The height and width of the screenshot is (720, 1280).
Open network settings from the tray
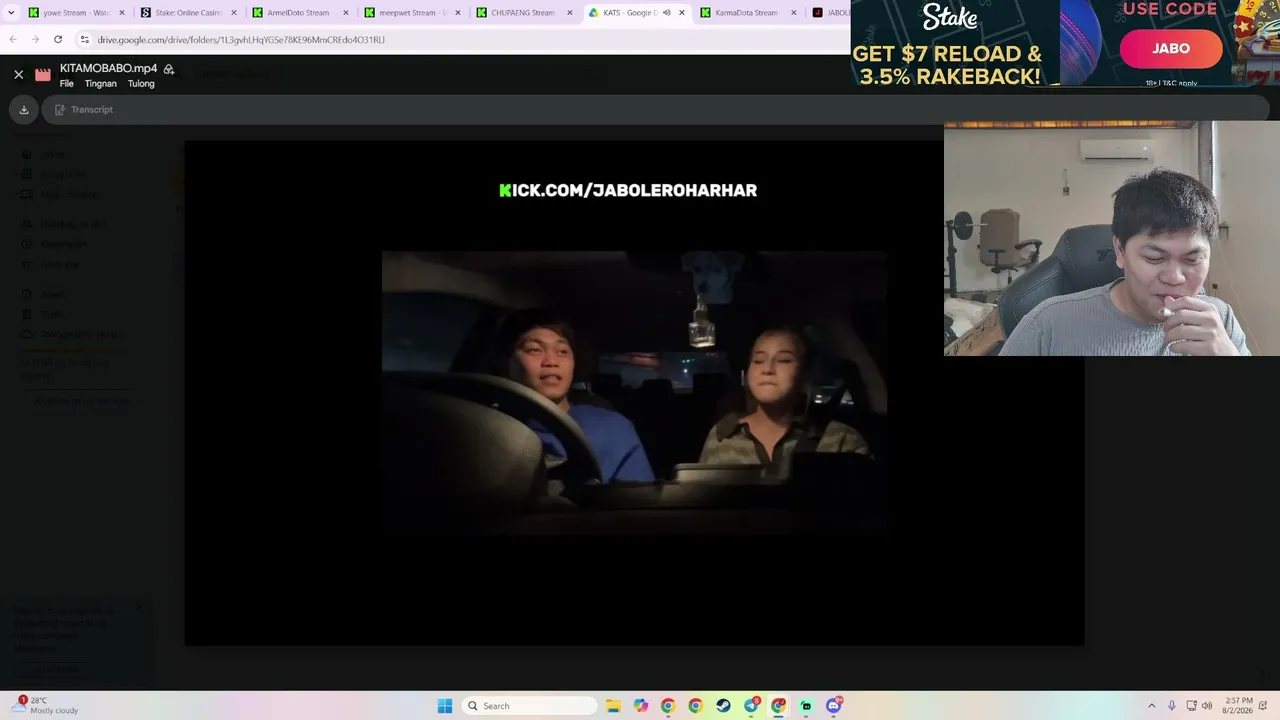[x=1191, y=706]
